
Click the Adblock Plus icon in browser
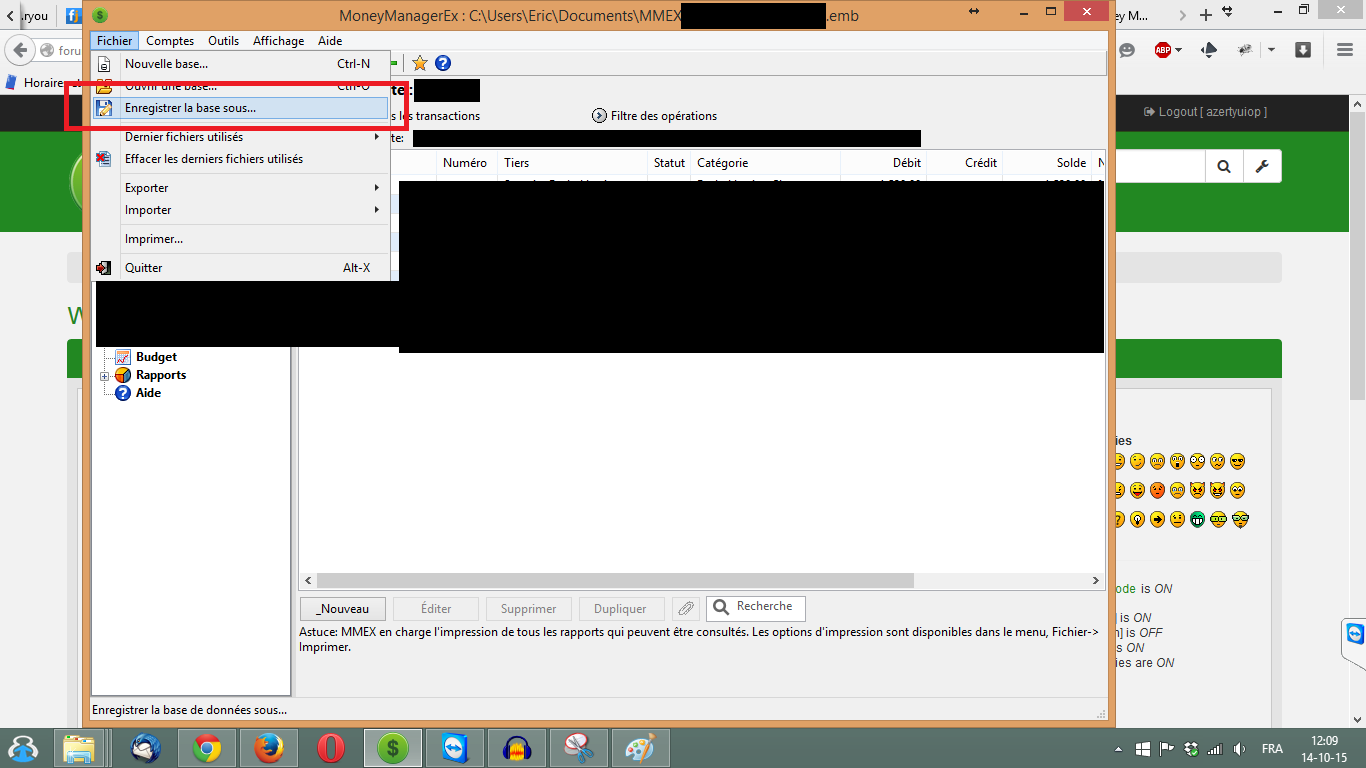pos(1163,50)
